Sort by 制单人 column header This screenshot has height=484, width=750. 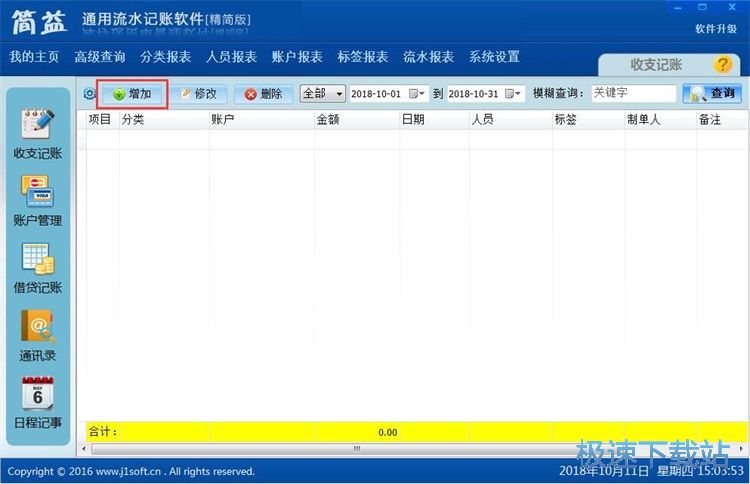(x=661, y=120)
